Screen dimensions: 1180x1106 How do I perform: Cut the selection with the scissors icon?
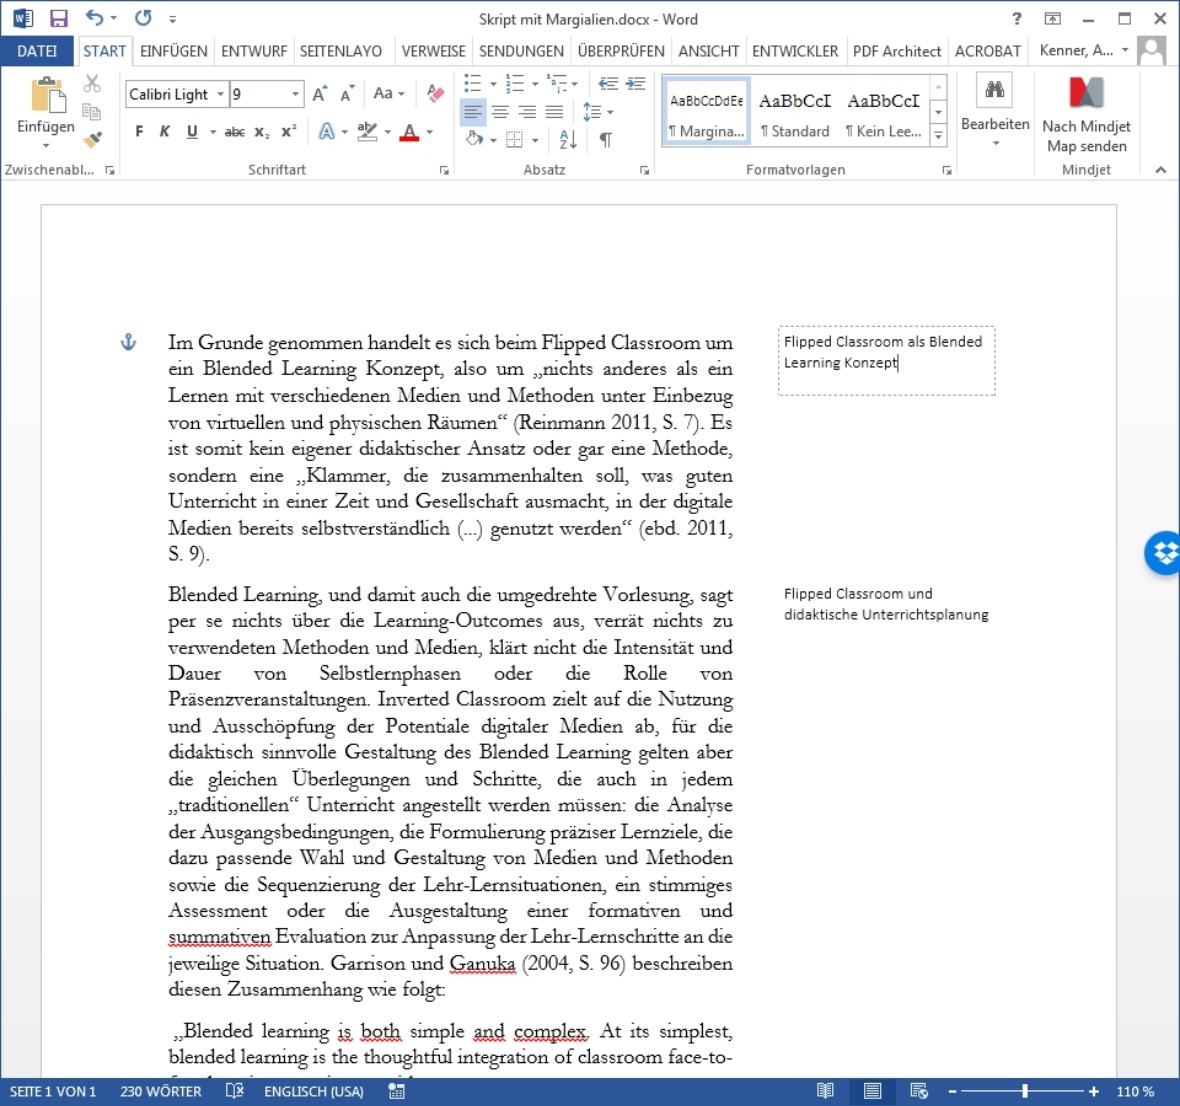(92, 84)
